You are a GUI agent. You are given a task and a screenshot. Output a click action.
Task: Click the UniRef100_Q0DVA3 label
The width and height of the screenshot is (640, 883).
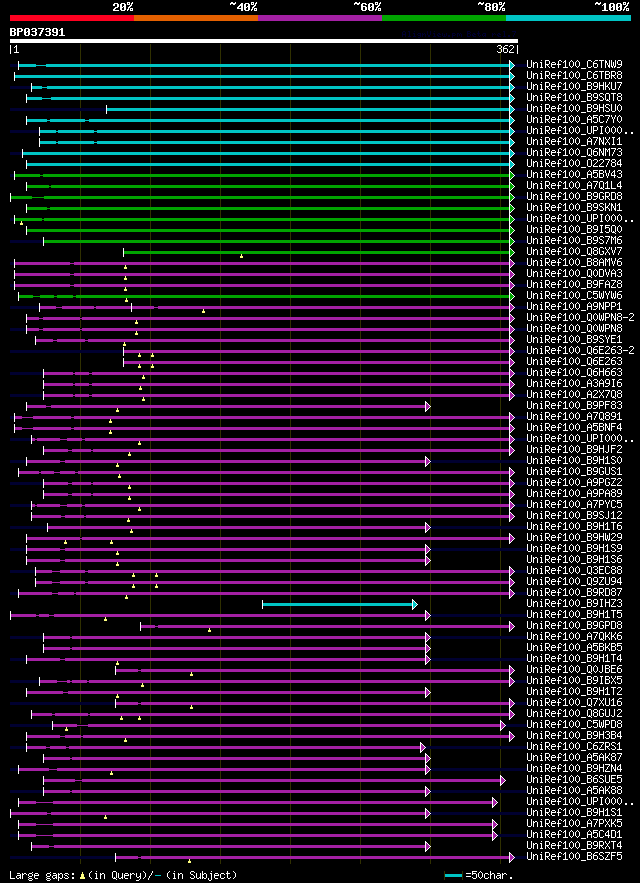[x=574, y=273]
